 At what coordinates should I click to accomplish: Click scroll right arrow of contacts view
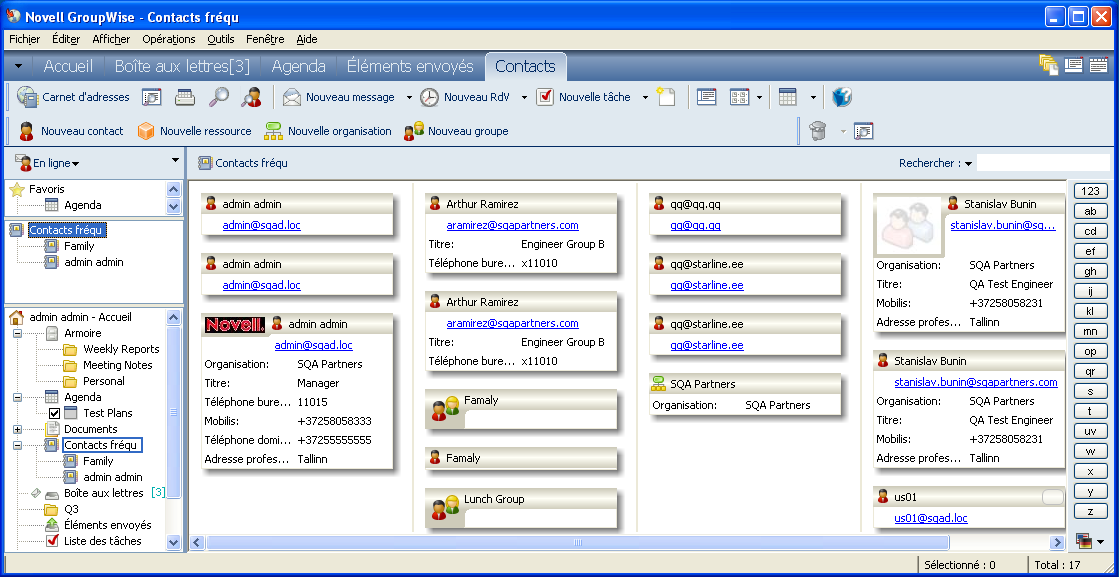pos(1058,543)
